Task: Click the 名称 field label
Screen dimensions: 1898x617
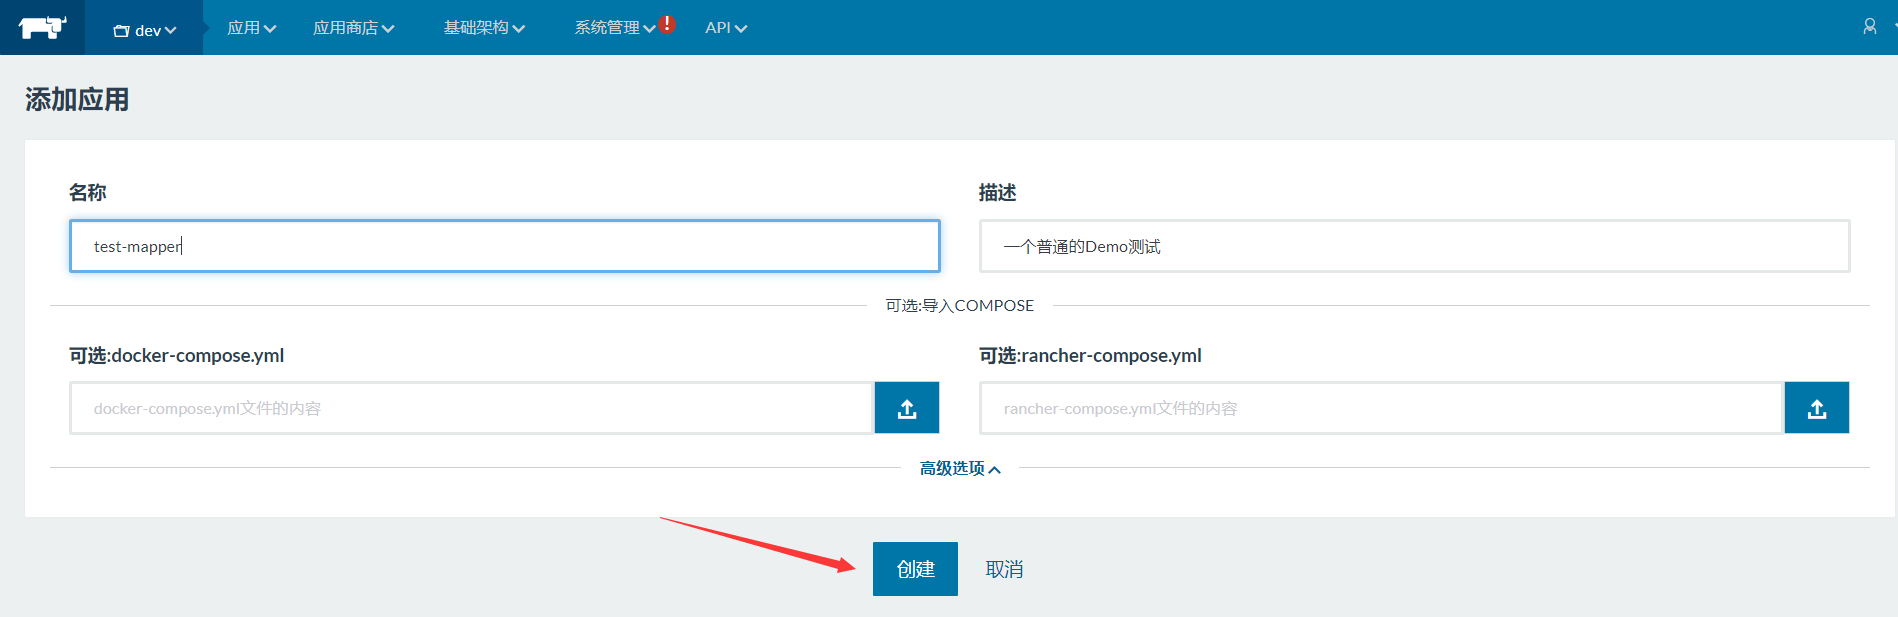Action: 88,192
